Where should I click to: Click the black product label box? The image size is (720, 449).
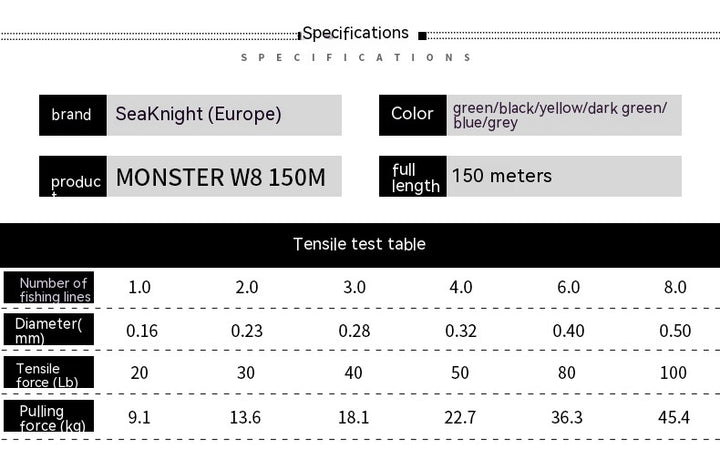(x=72, y=177)
